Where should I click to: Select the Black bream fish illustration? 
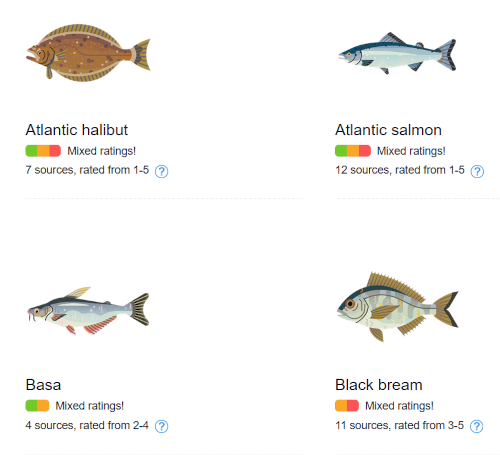(x=398, y=307)
